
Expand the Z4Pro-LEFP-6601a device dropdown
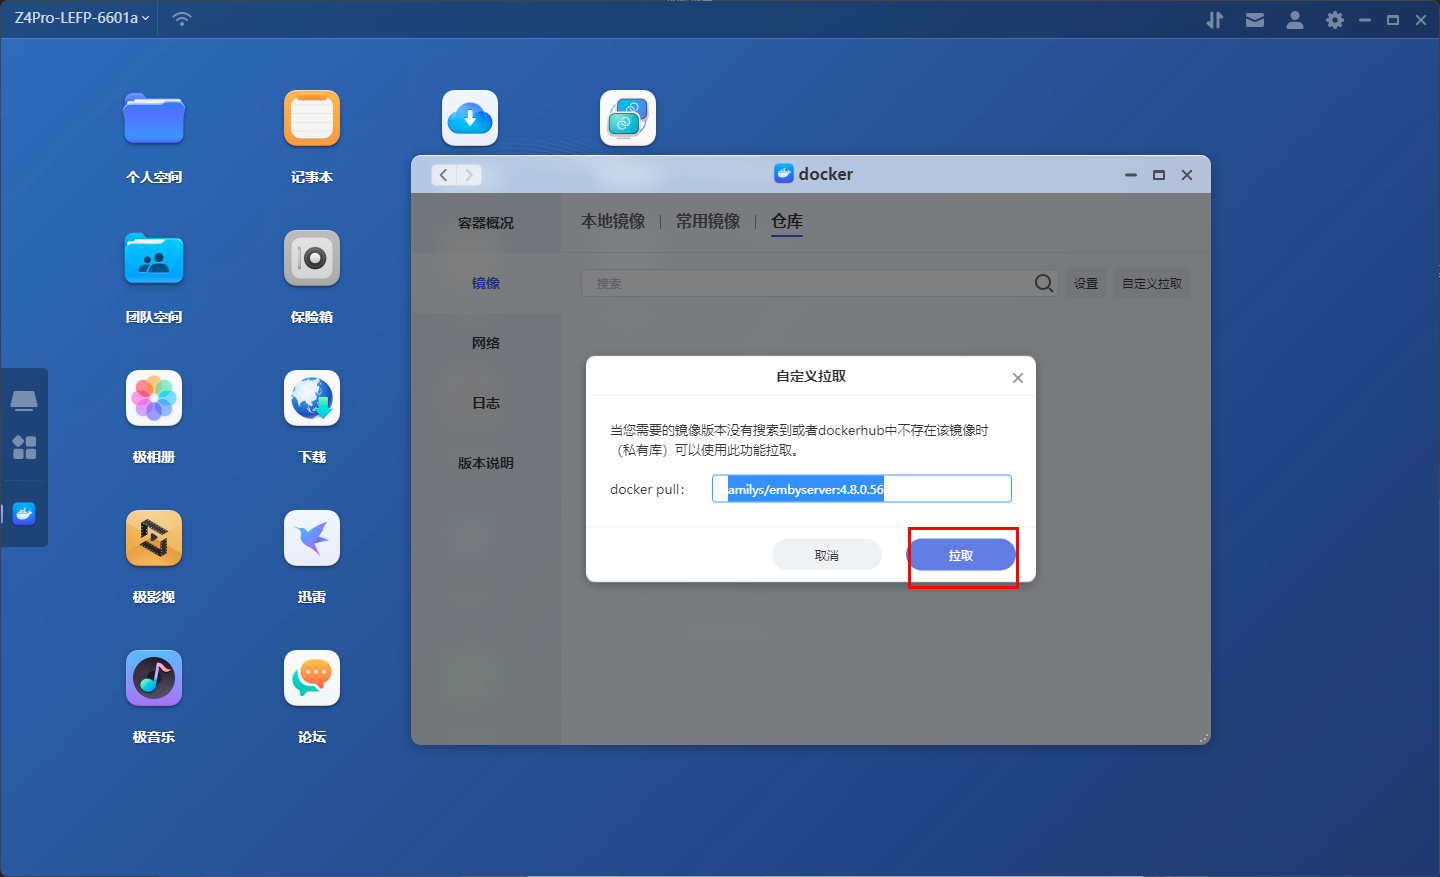tap(82, 18)
